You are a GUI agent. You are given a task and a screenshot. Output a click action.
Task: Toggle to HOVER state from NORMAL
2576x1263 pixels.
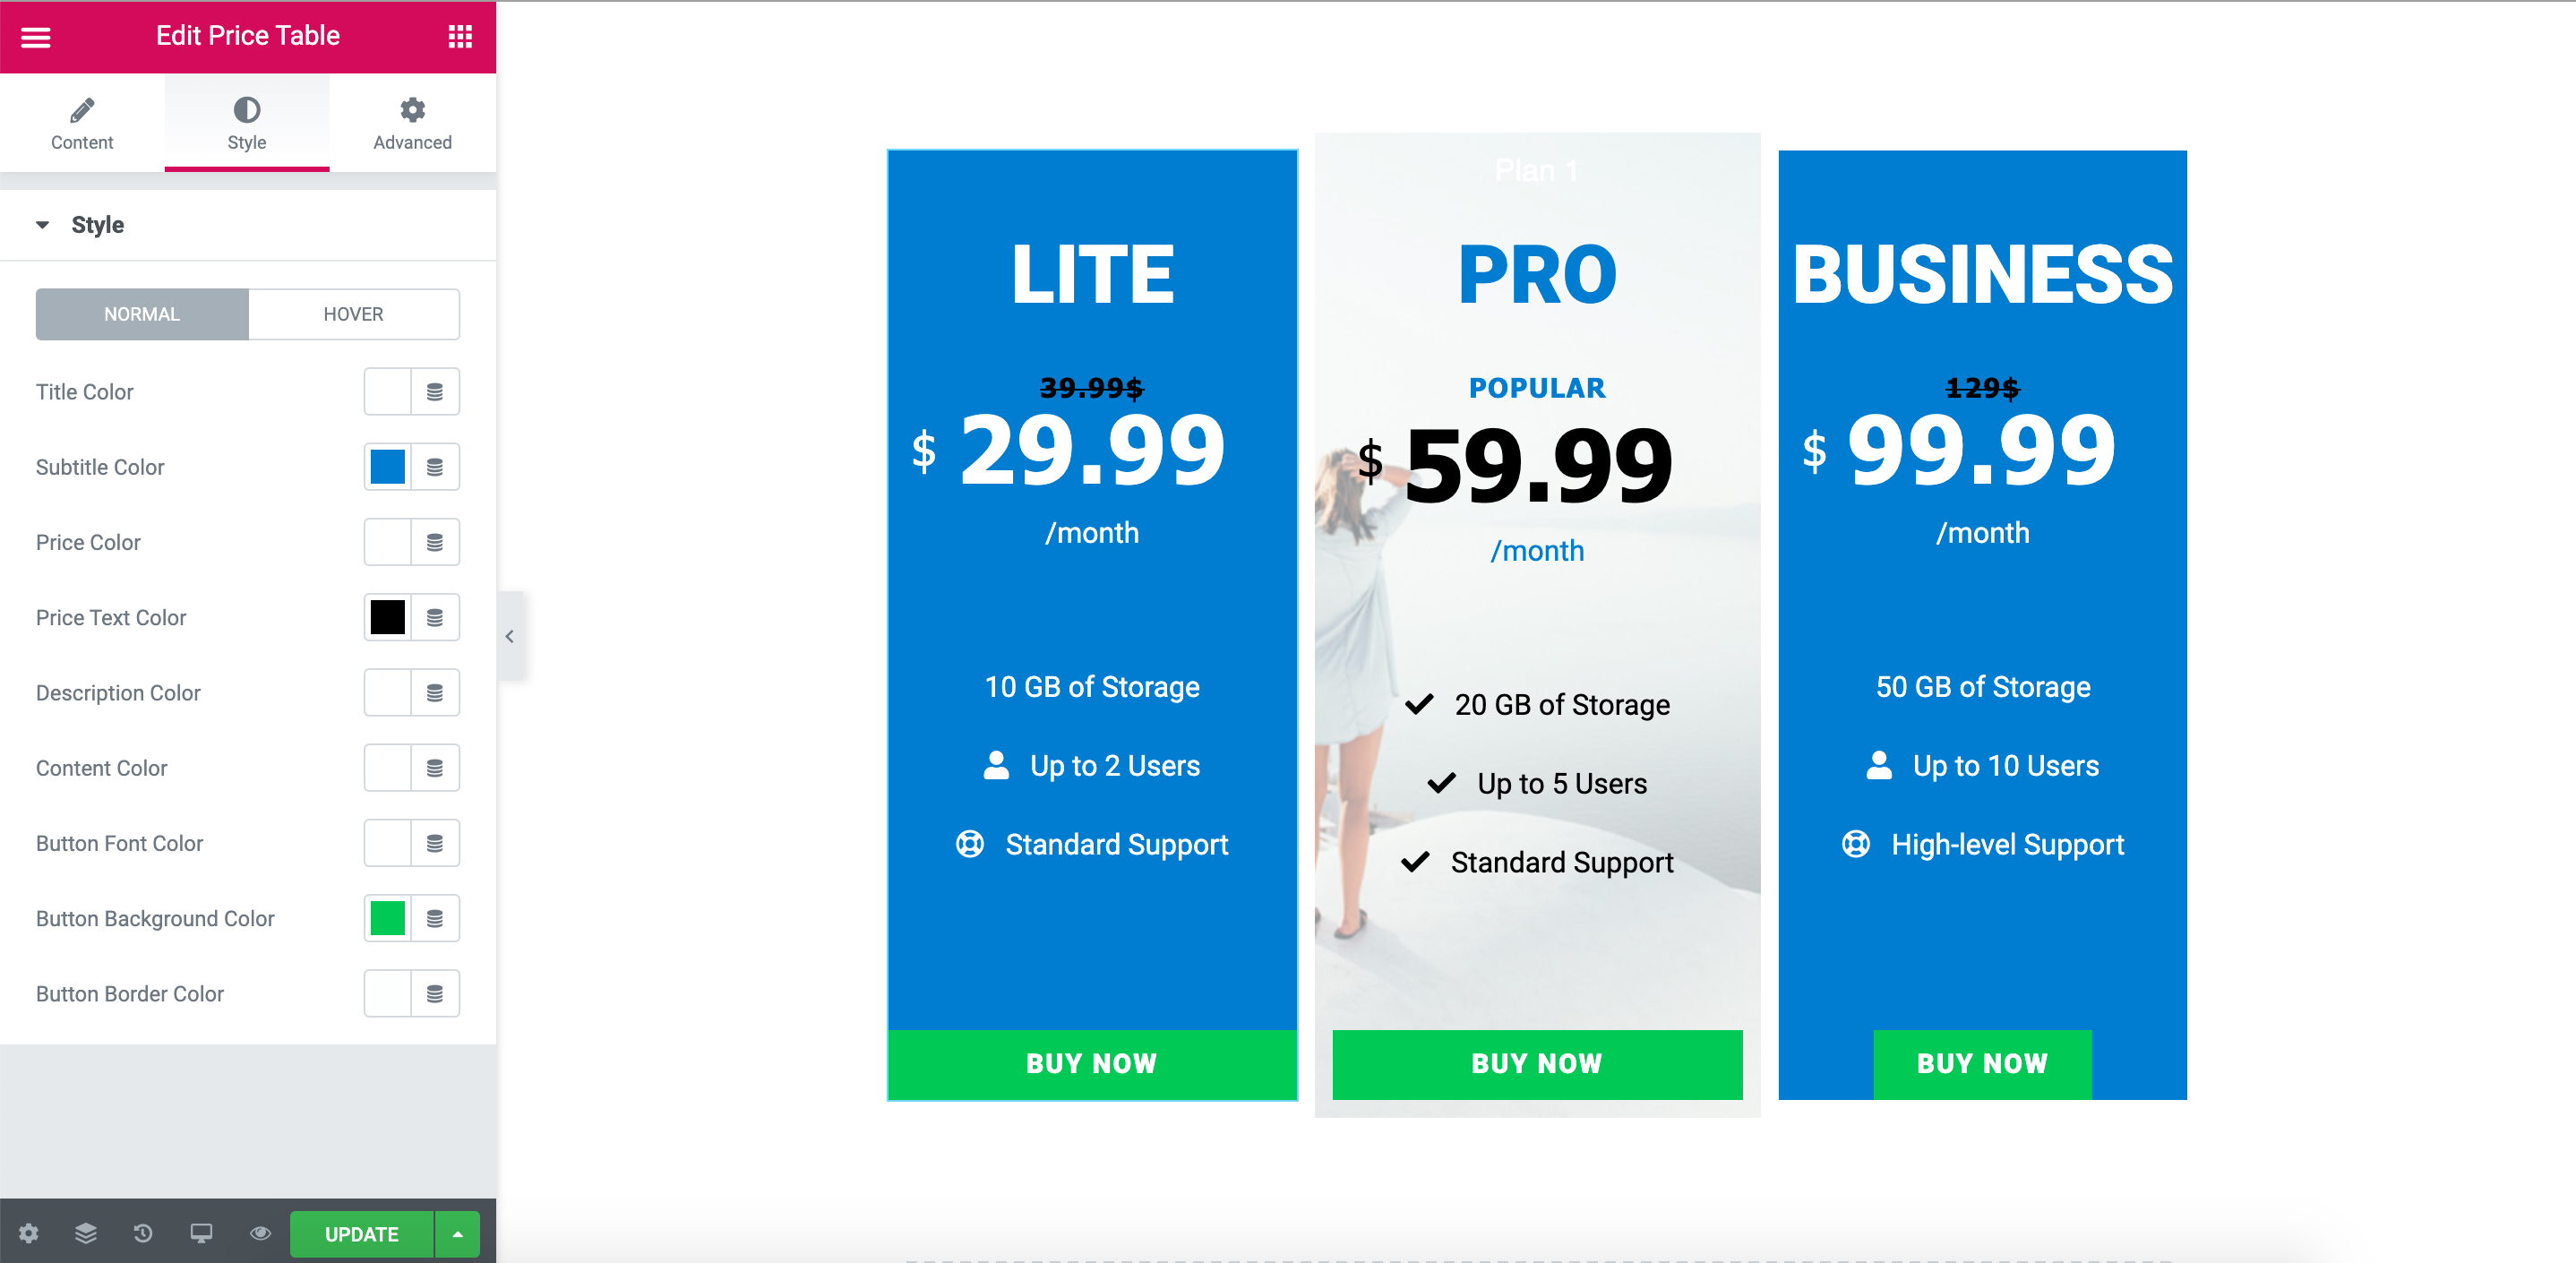pyautogui.click(x=353, y=314)
